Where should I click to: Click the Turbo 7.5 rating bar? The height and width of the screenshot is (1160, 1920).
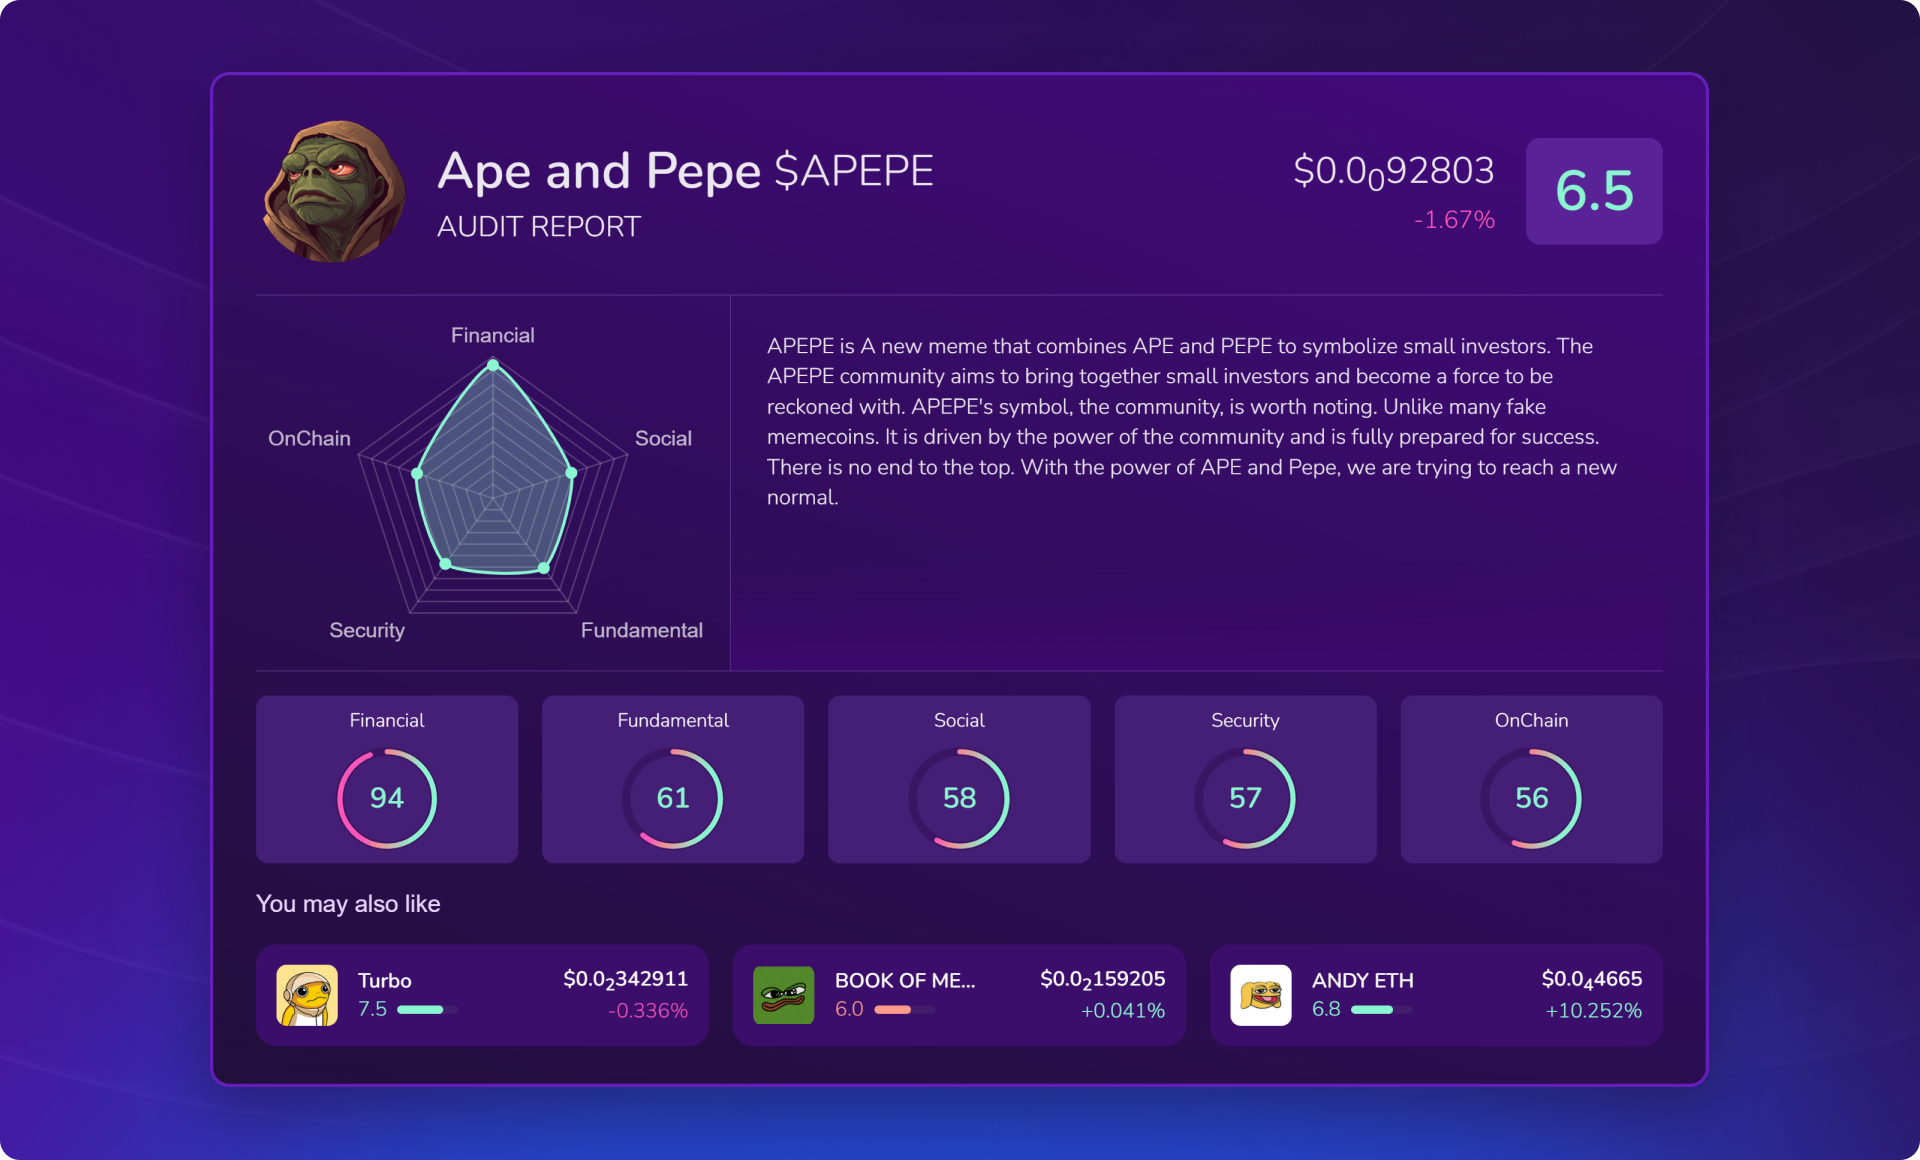click(x=427, y=1010)
